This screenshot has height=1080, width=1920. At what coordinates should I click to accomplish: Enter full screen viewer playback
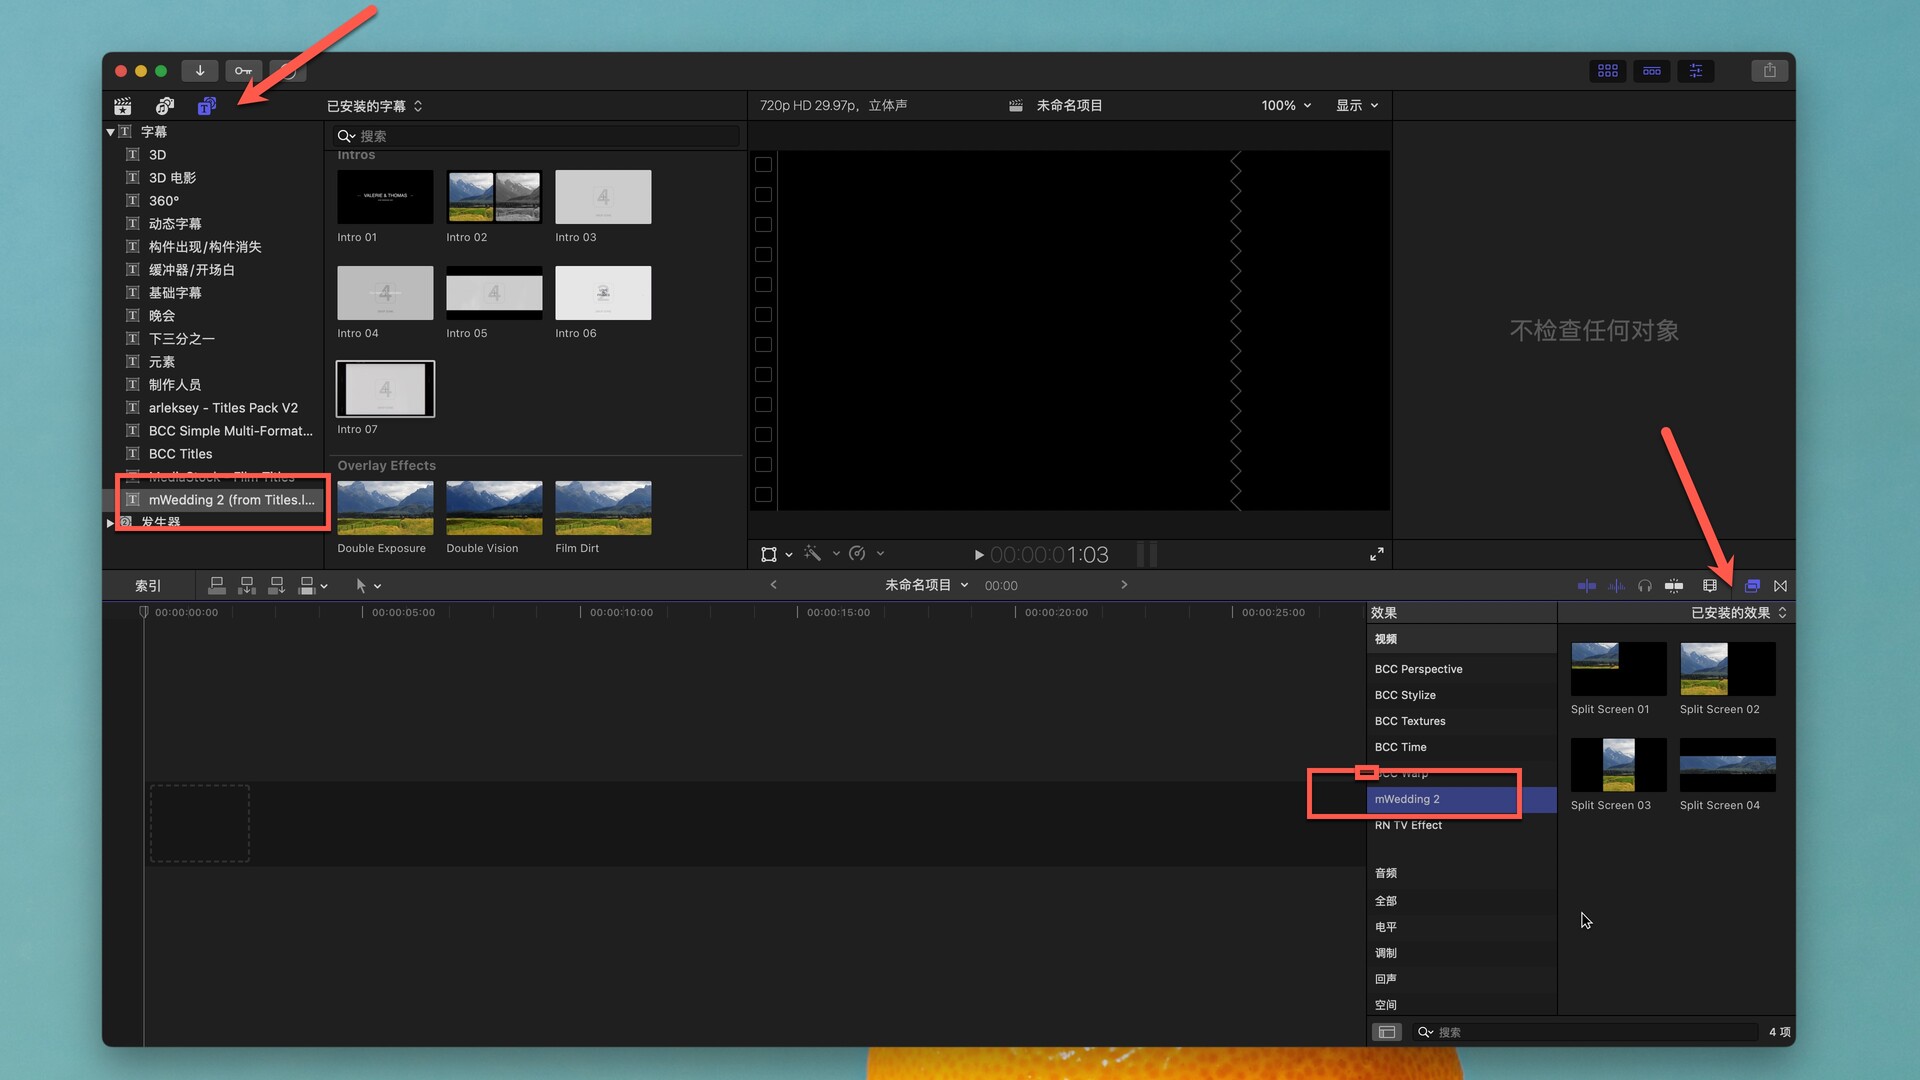tap(1377, 554)
